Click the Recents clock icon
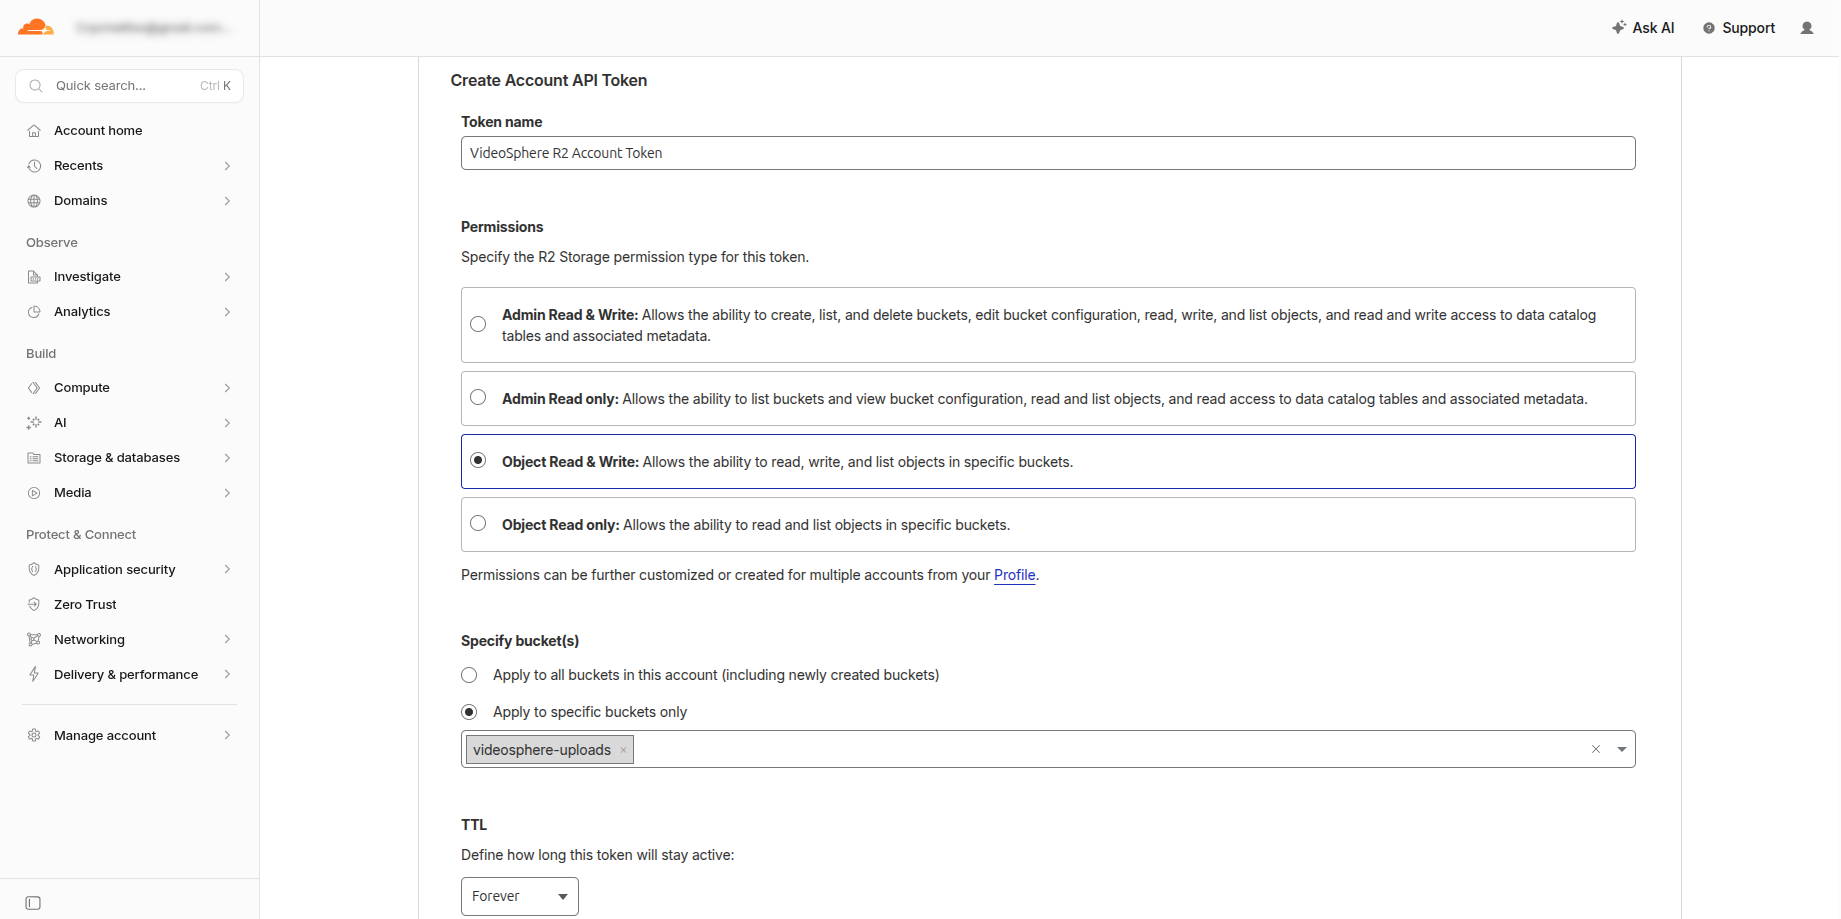 pos(34,166)
